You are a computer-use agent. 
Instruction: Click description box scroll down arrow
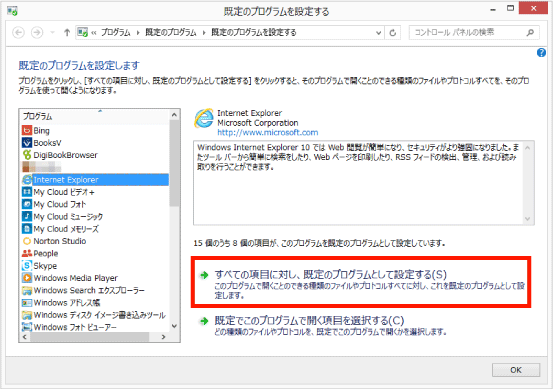point(528,219)
